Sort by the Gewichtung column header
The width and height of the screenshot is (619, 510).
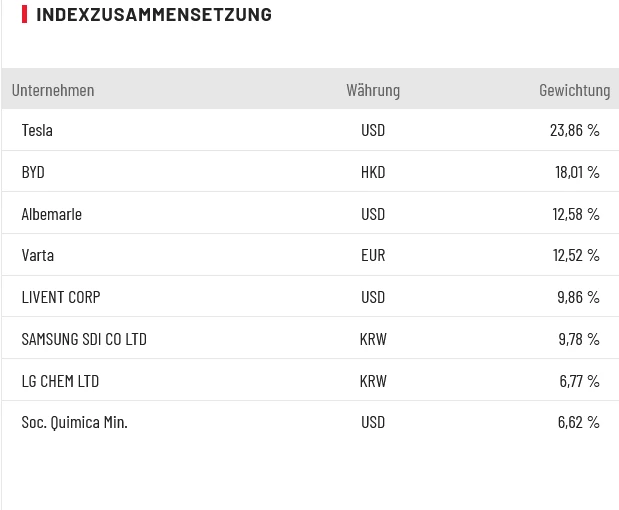(574, 90)
